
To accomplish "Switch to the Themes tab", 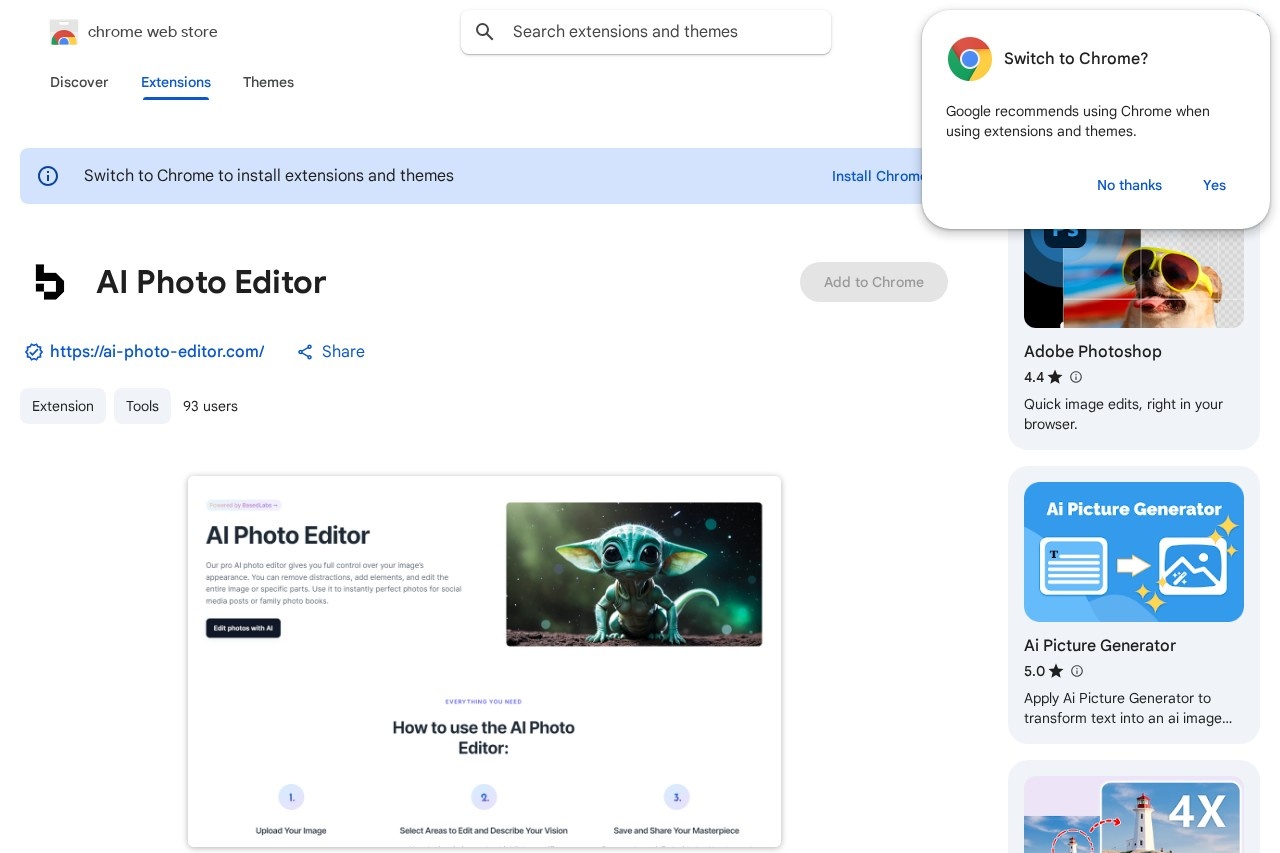I will tap(268, 82).
